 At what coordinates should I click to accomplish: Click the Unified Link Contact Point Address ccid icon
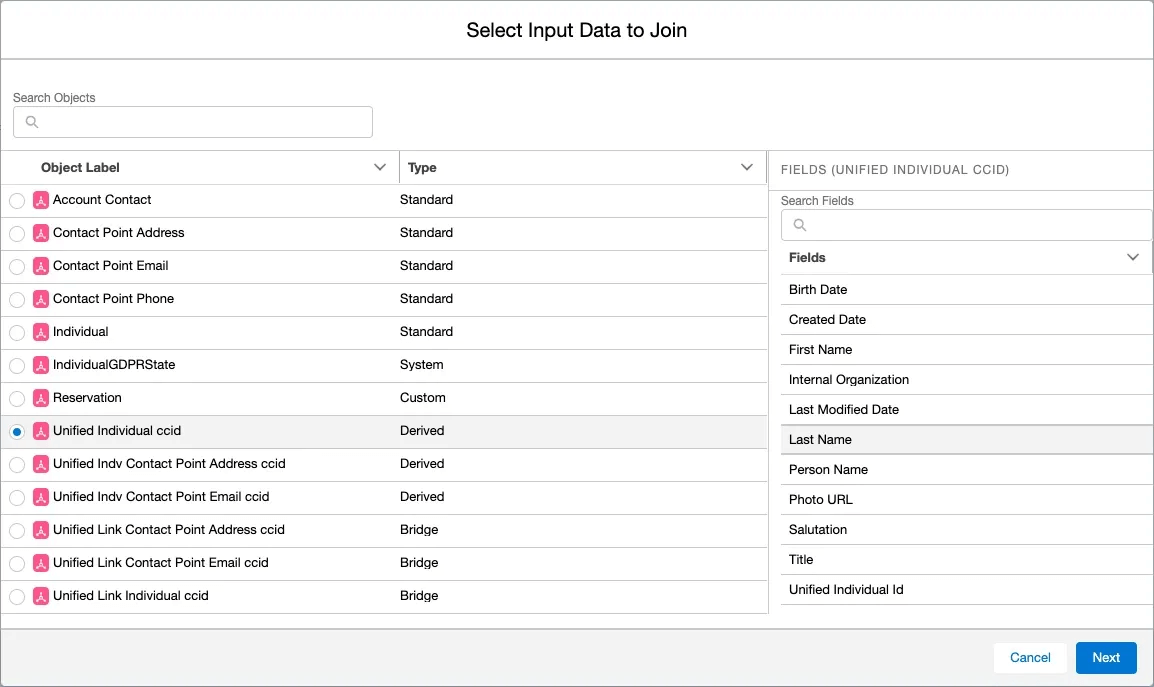click(41, 529)
